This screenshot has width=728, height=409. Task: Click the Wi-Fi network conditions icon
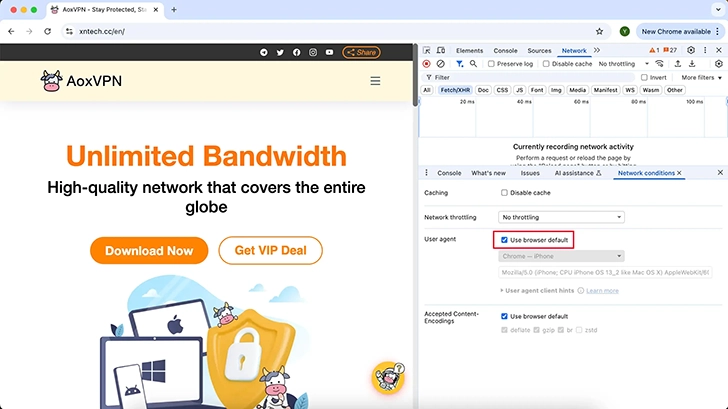tap(659, 64)
